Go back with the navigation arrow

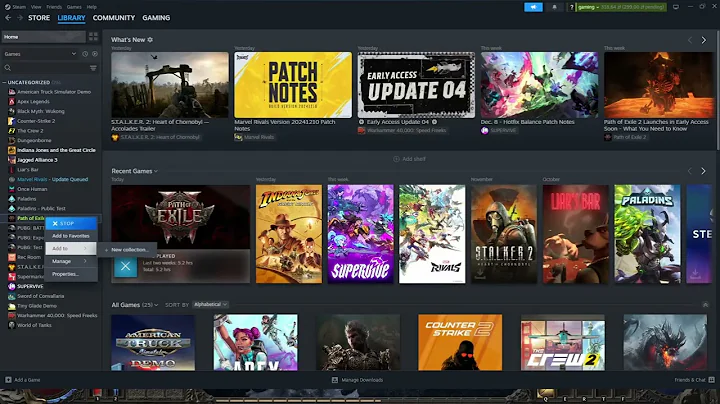click(8, 18)
